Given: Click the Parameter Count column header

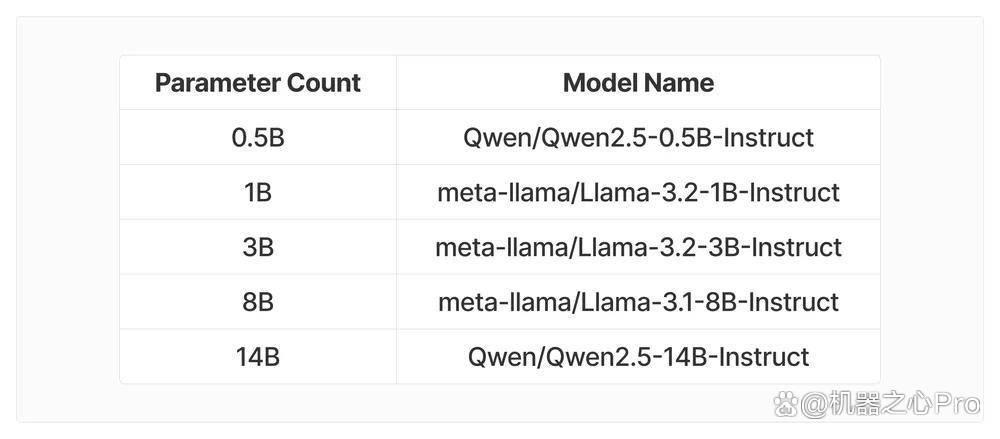Looking at the screenshot, I should coord(258,82).
